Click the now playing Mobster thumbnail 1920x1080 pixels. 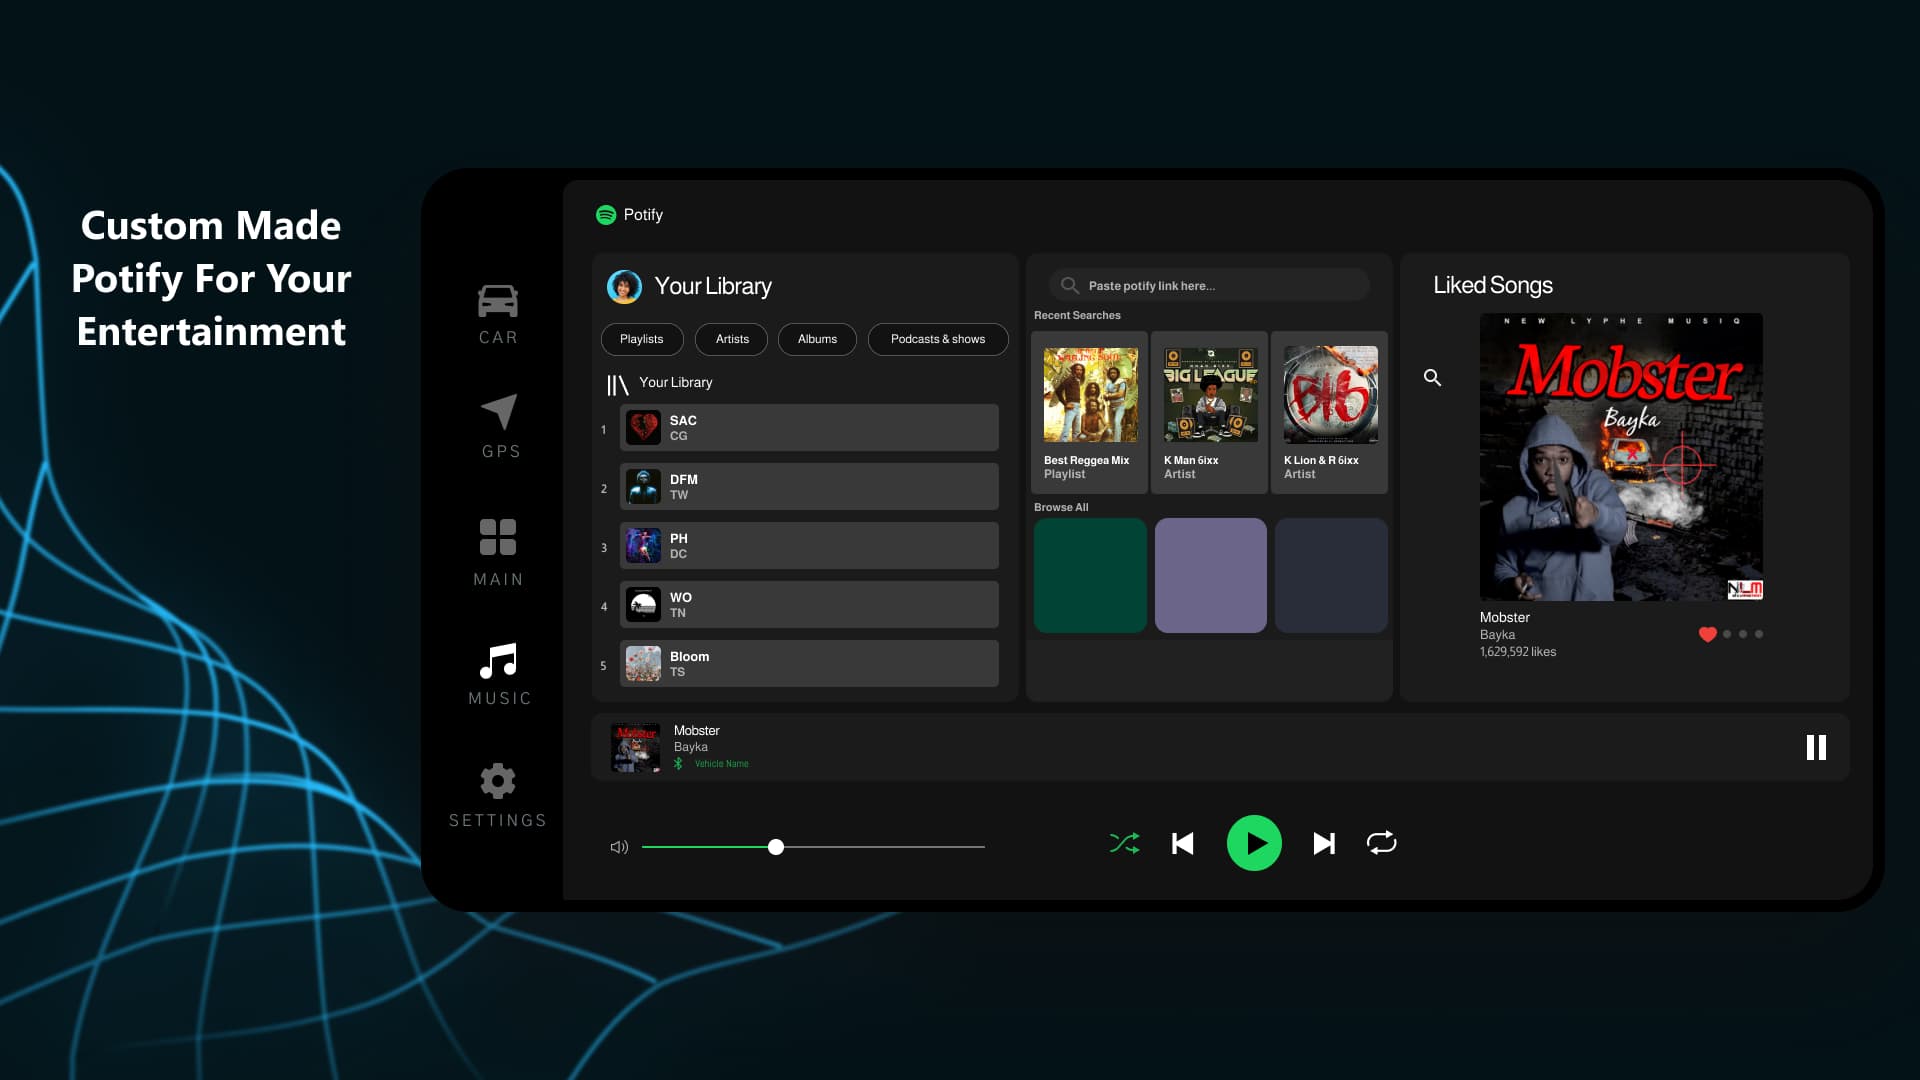pos(636,748)
